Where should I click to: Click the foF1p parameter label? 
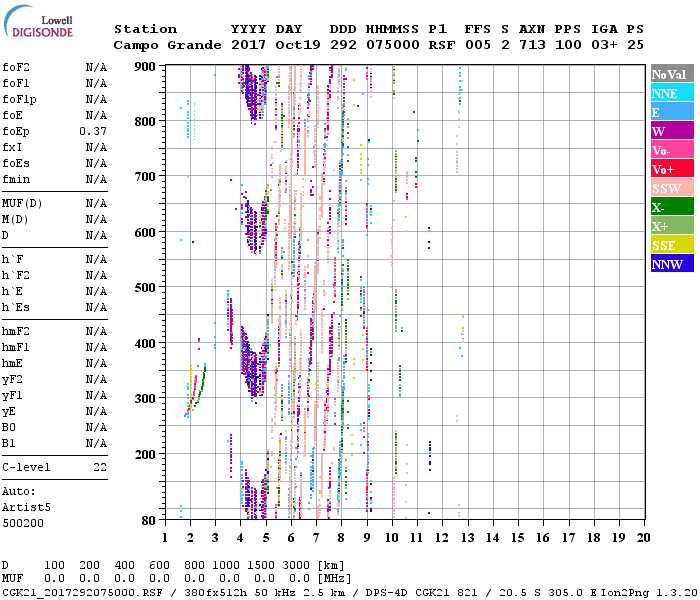coord(19,100)
